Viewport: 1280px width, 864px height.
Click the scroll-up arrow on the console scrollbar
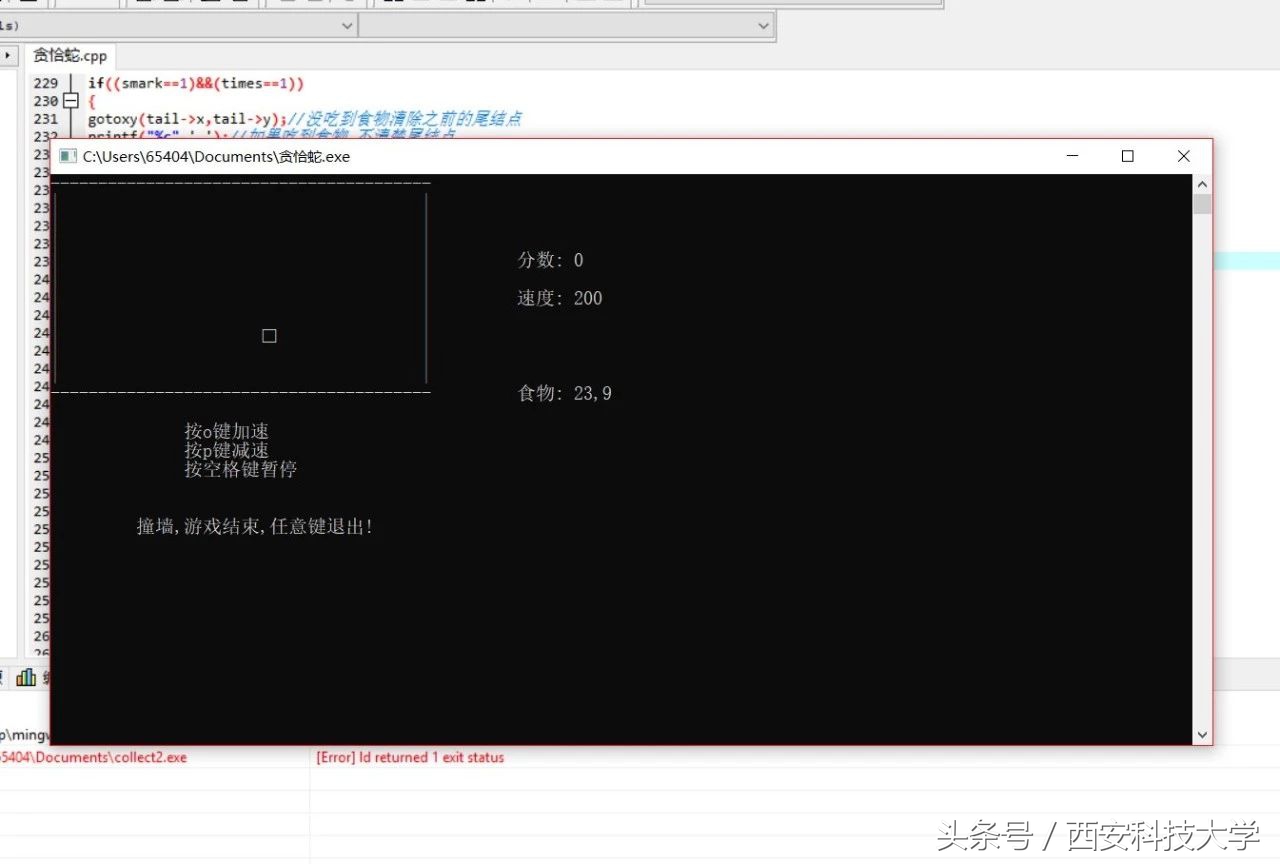click(x=1202, y=183)
